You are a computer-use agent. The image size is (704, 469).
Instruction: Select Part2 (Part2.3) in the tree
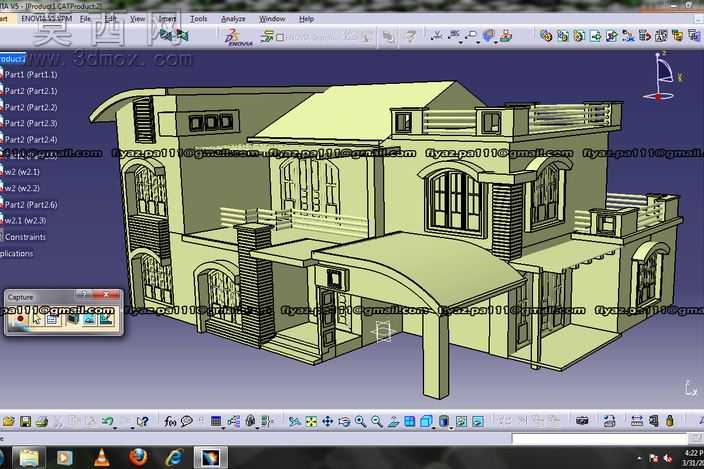[31, 123]
